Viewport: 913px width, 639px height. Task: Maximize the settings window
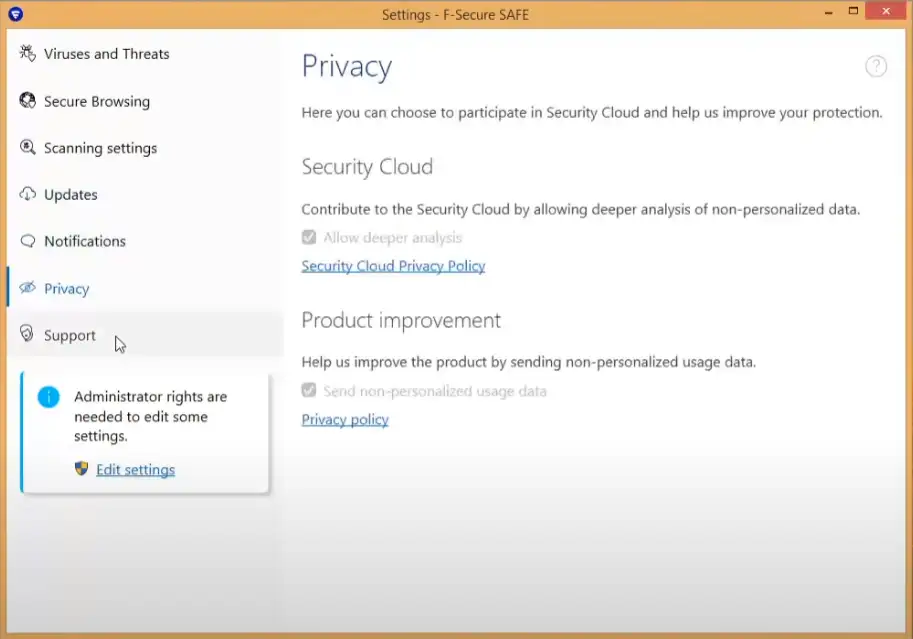click(x=853, y=12)
